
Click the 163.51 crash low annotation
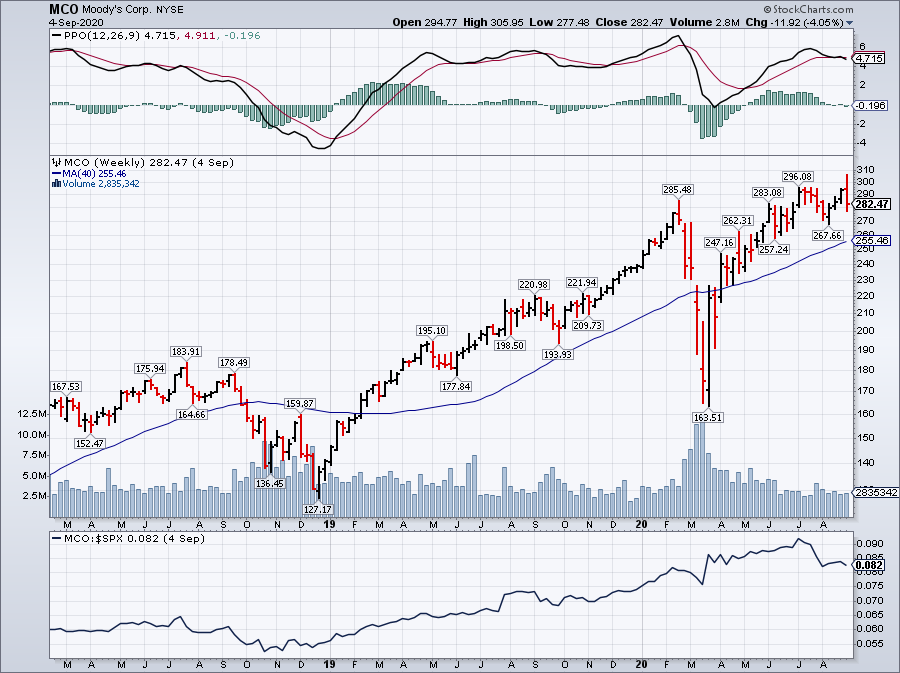click(x=708, y=418)
